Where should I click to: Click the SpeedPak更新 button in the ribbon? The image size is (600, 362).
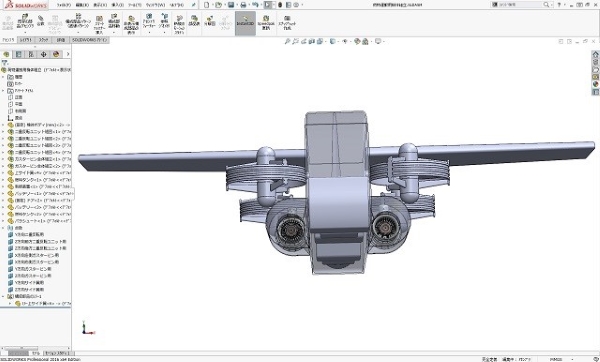[x=266, y=23]
